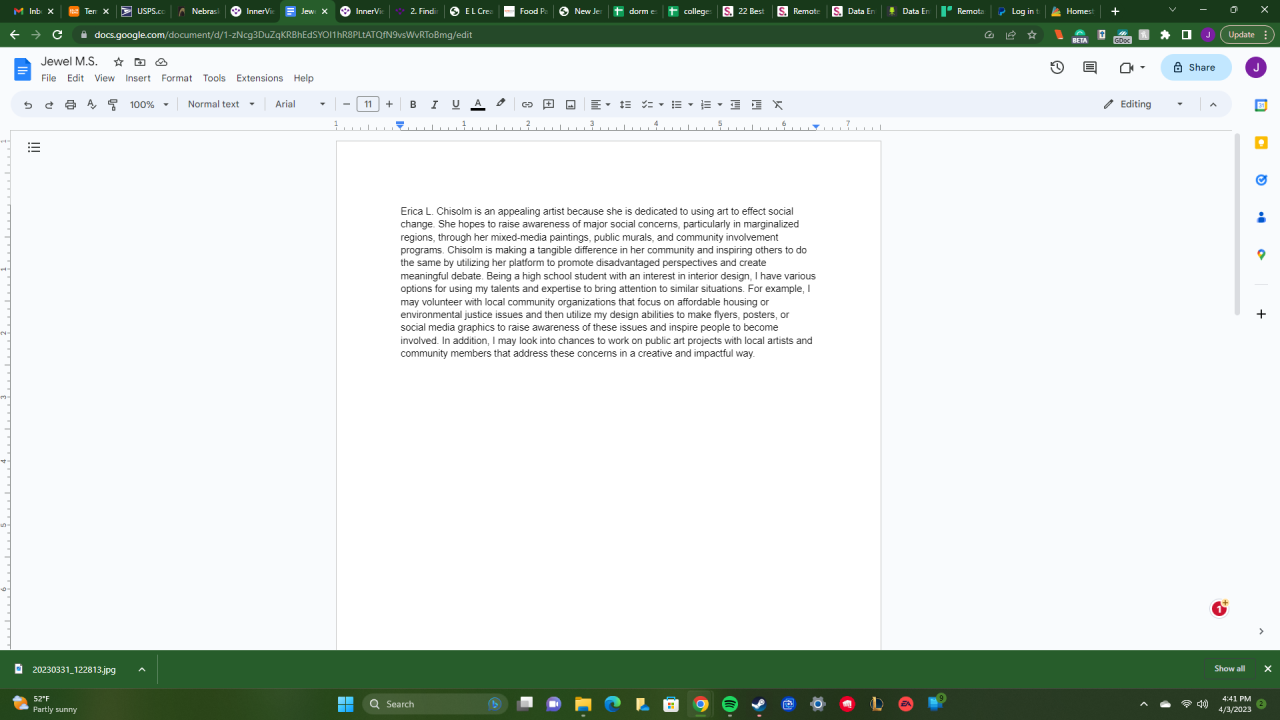Click the undo arrow in toolbar
The image size is (1280, 720).
click(27, 104)
